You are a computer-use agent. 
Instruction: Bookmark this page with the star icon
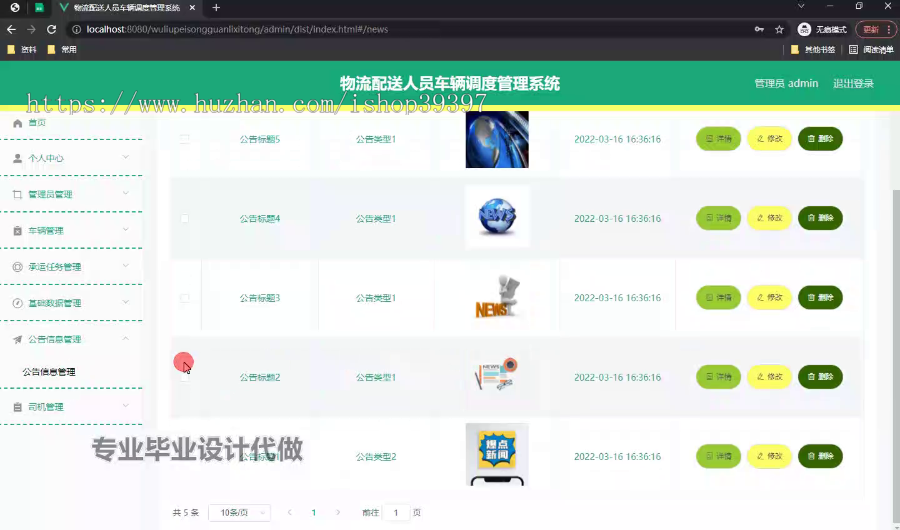point(779,29)
